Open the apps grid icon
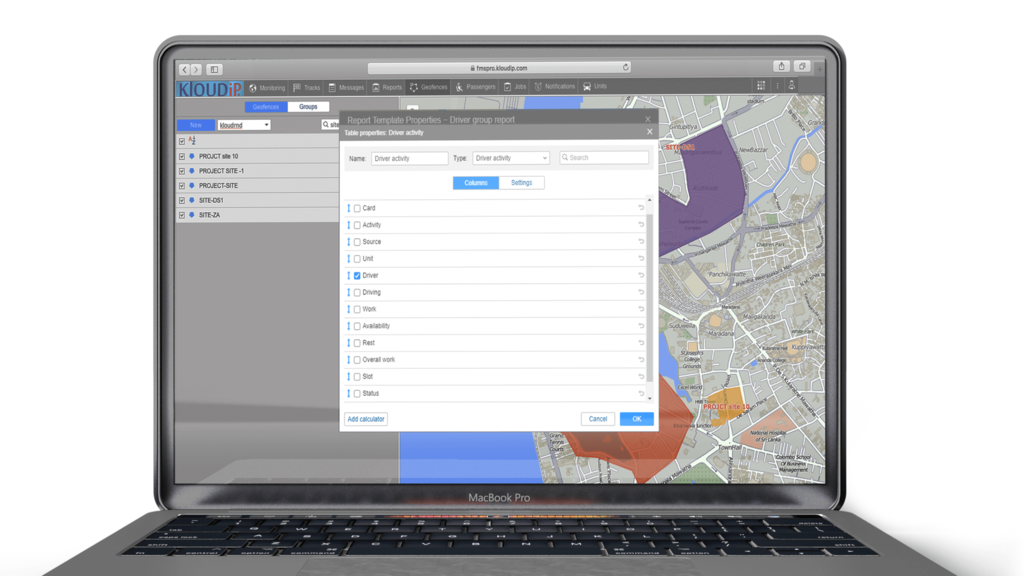Screen dimensions: 1024x576 coord(761,86)
